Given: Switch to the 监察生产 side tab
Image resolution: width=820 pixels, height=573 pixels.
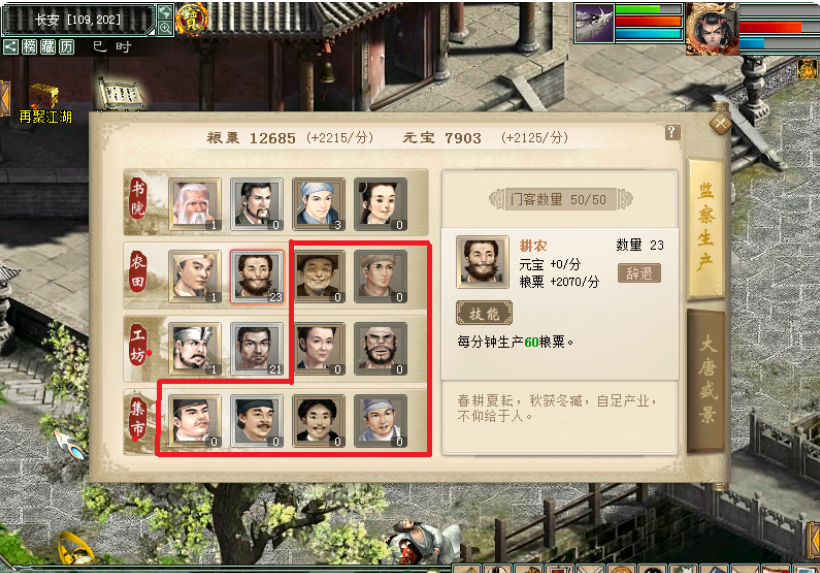Looking at the screenshot, I should click(705, 228).
